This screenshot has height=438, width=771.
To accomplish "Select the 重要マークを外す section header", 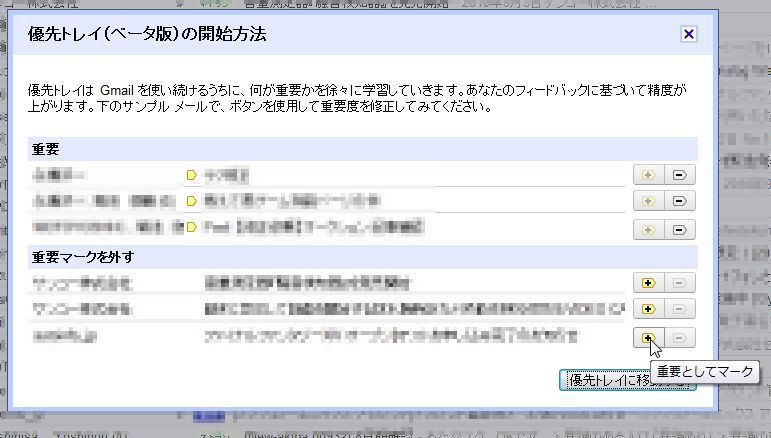I will (363, 257).
